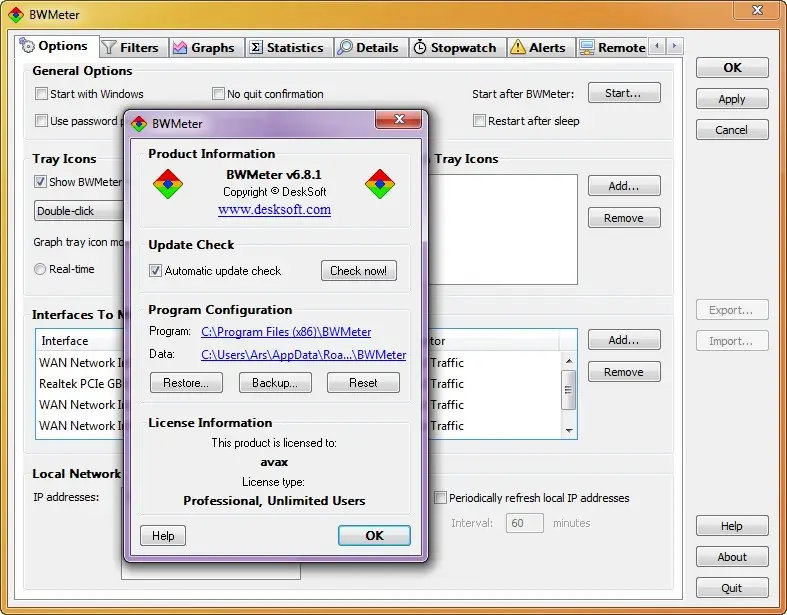Click Help button in main window
This screenshot has width=787, height=615.
[x=732, y=526]
